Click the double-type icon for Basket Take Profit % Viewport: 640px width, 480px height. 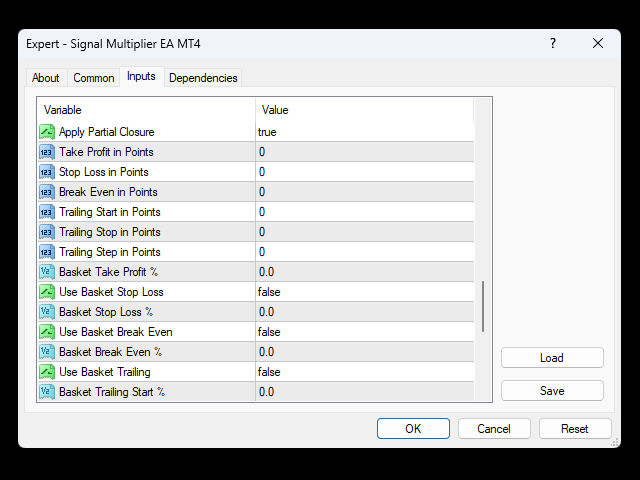pos(47,272)
